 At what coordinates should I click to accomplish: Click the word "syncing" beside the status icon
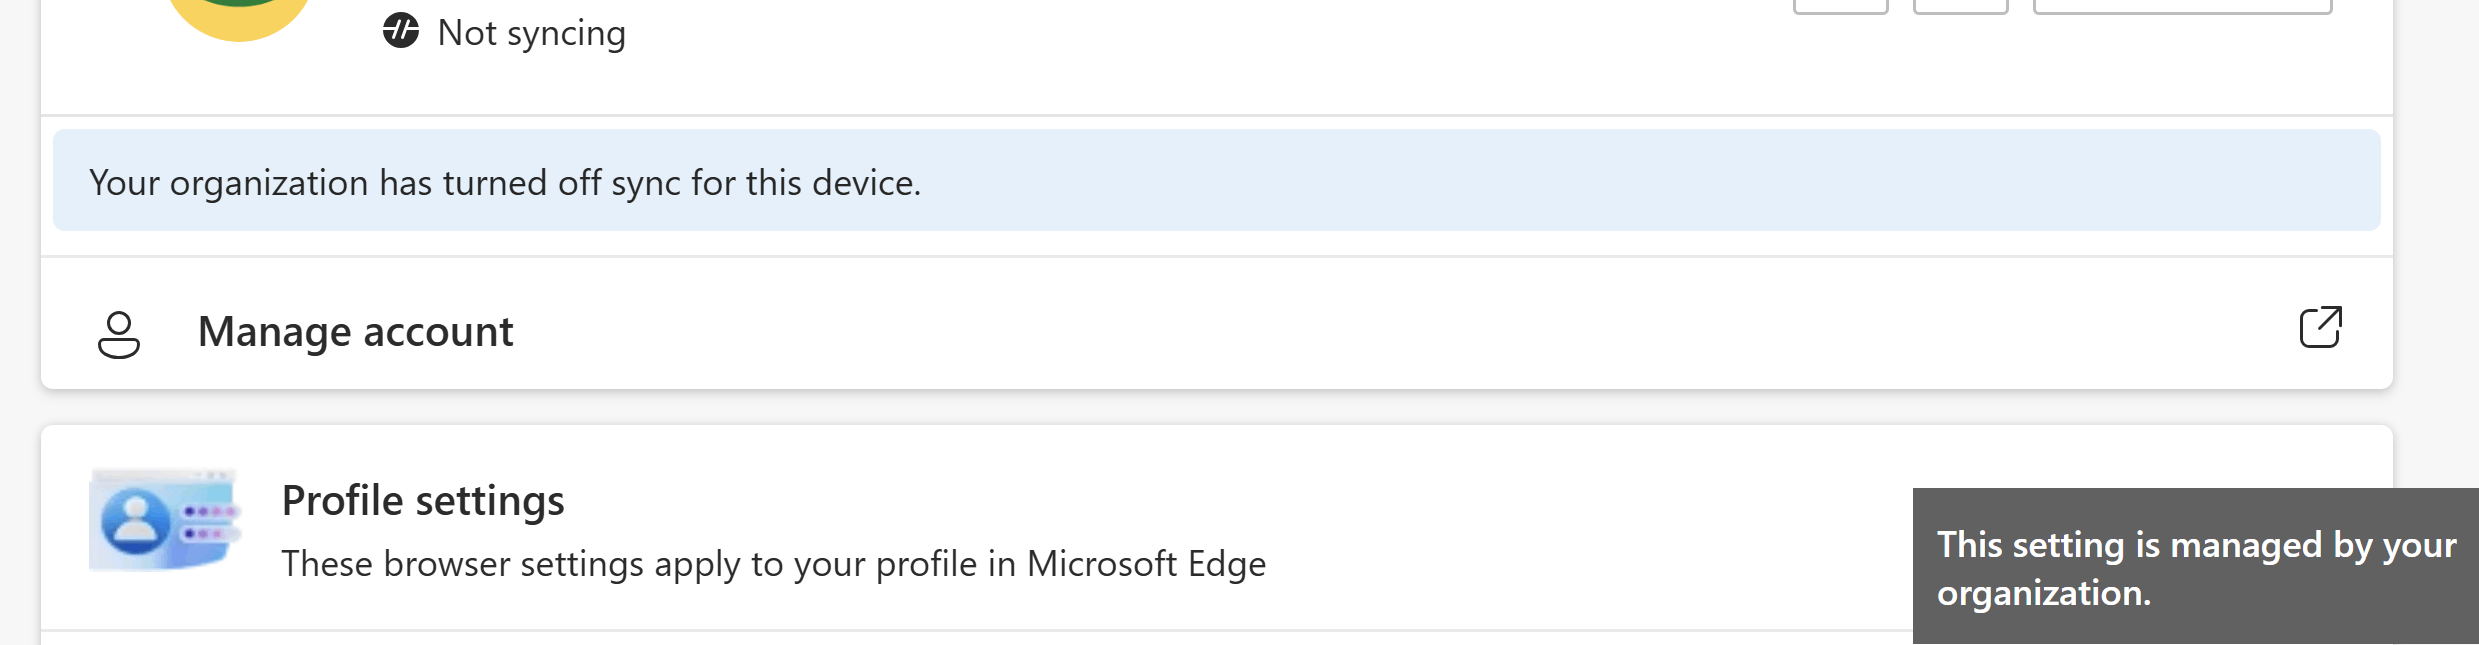pyautogui.click(x=566, y=34)
